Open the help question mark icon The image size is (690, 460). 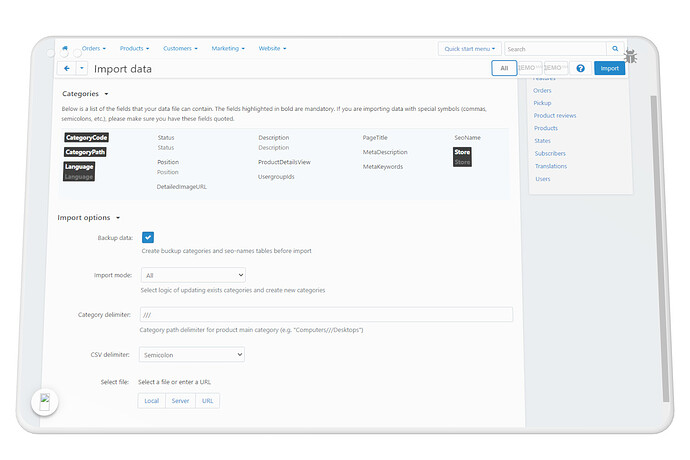(x=580, y=68)
